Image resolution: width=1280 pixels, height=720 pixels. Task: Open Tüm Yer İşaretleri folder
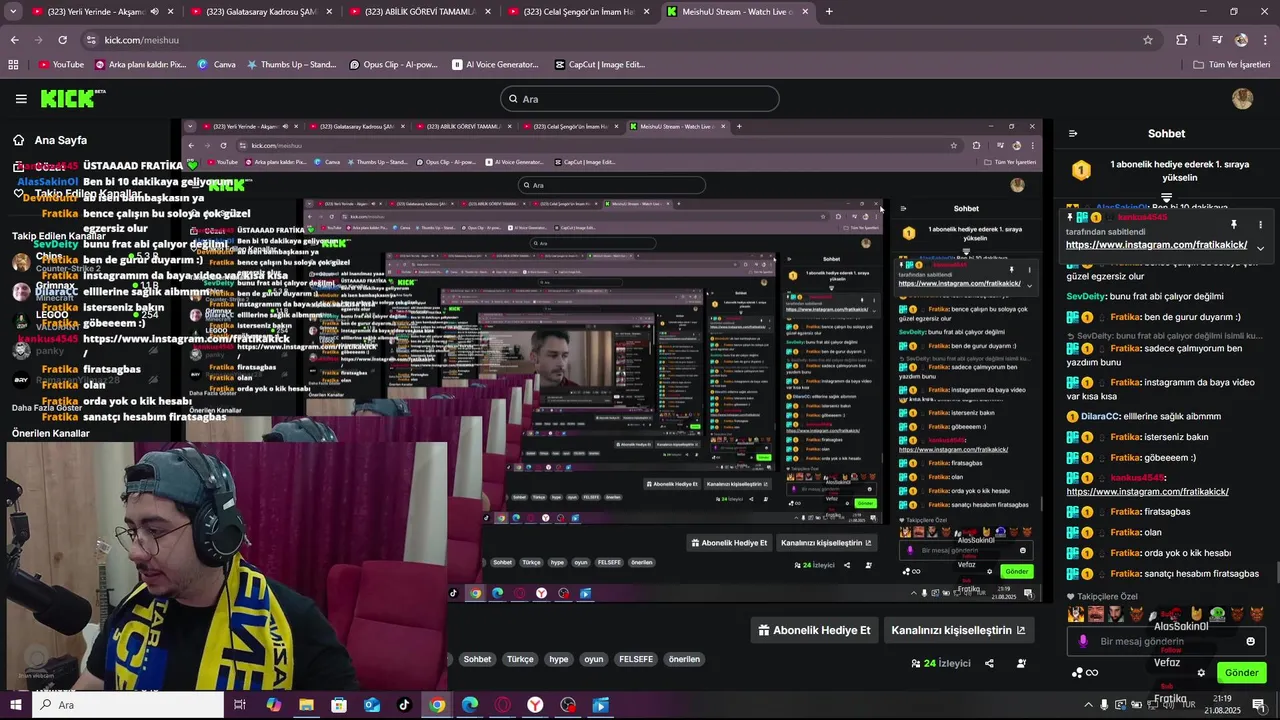[1232, 64]
